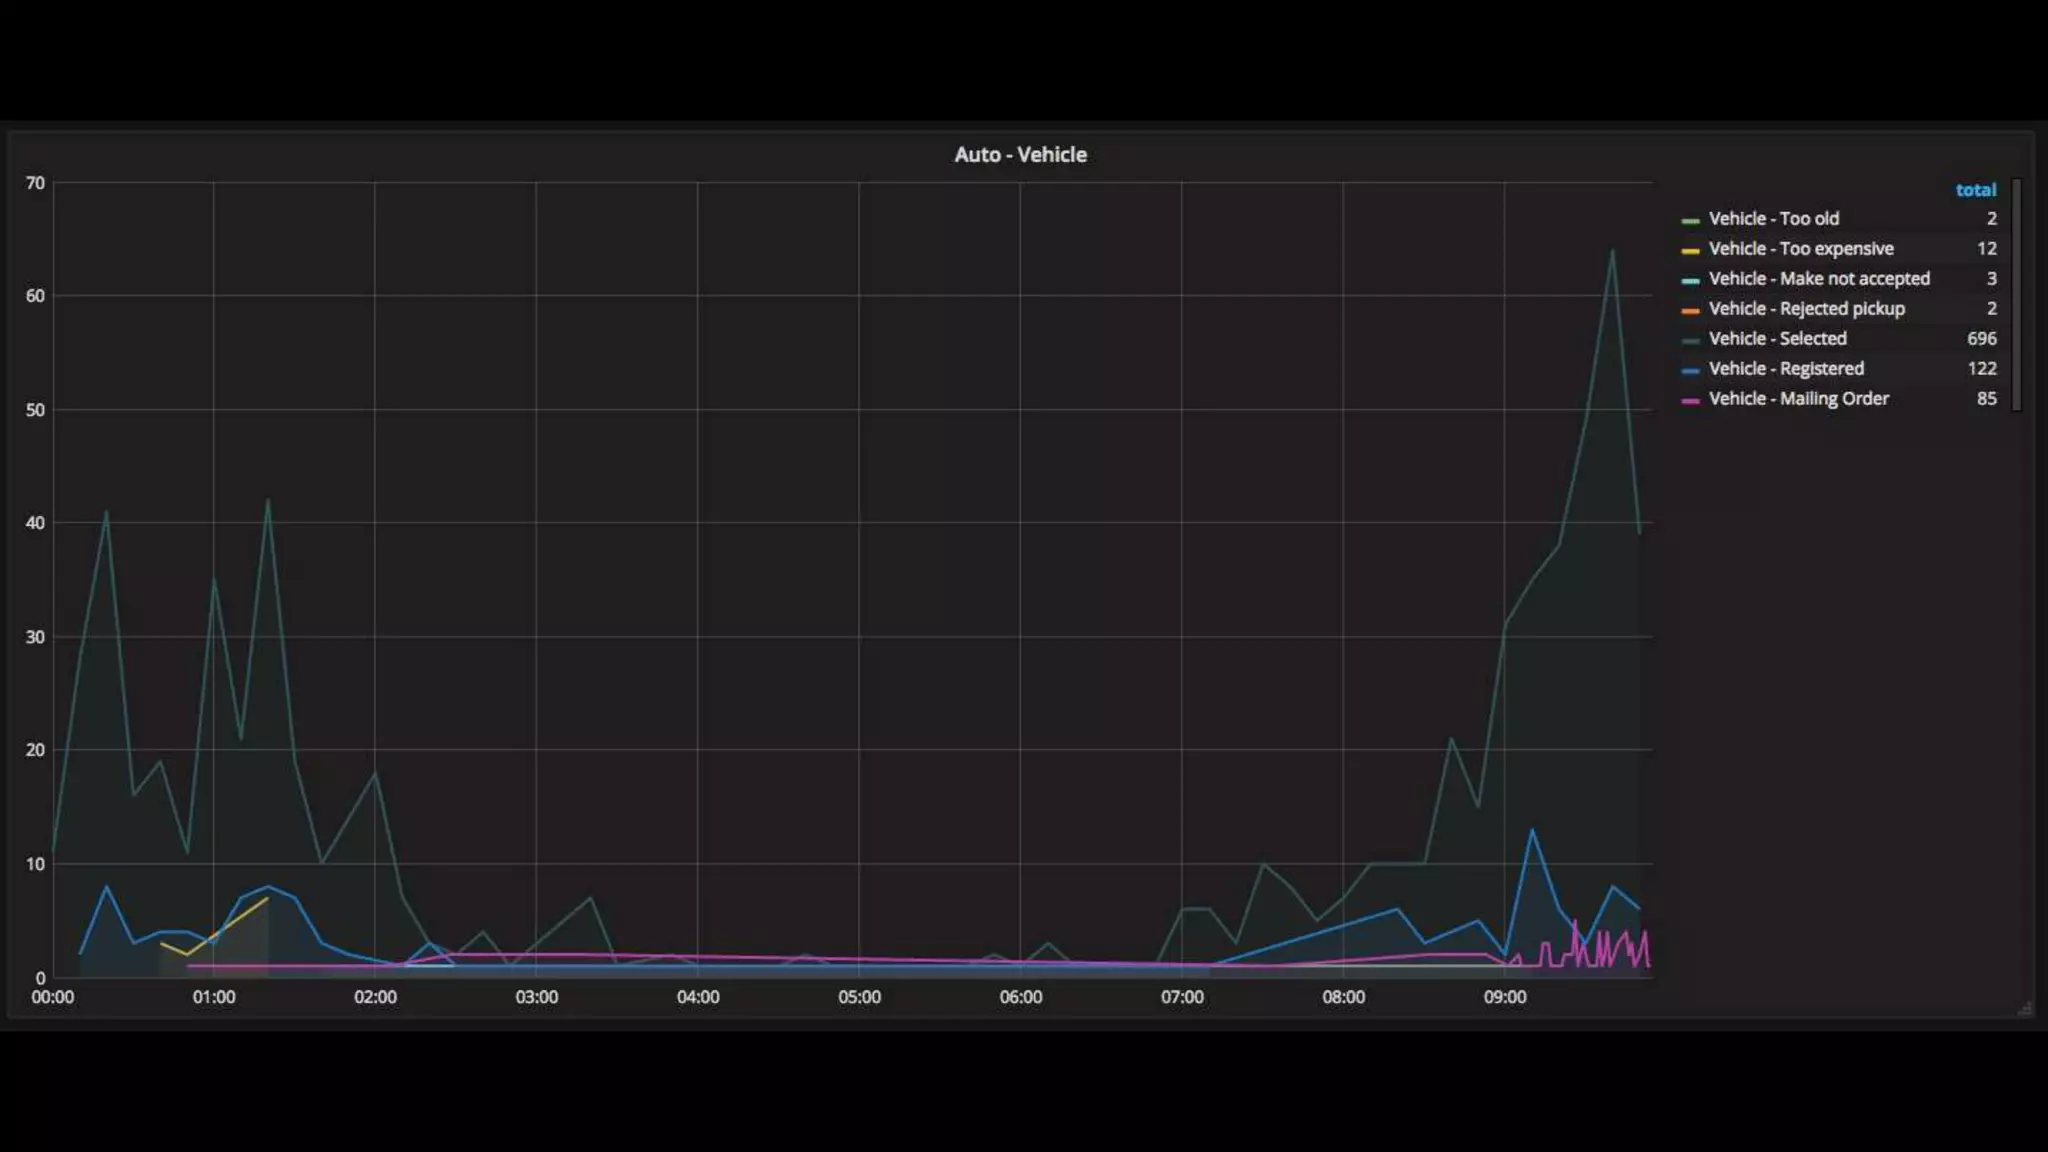
Task: Toggle the Vehicle - Make not accepted series label
Action: (1818, 279)
